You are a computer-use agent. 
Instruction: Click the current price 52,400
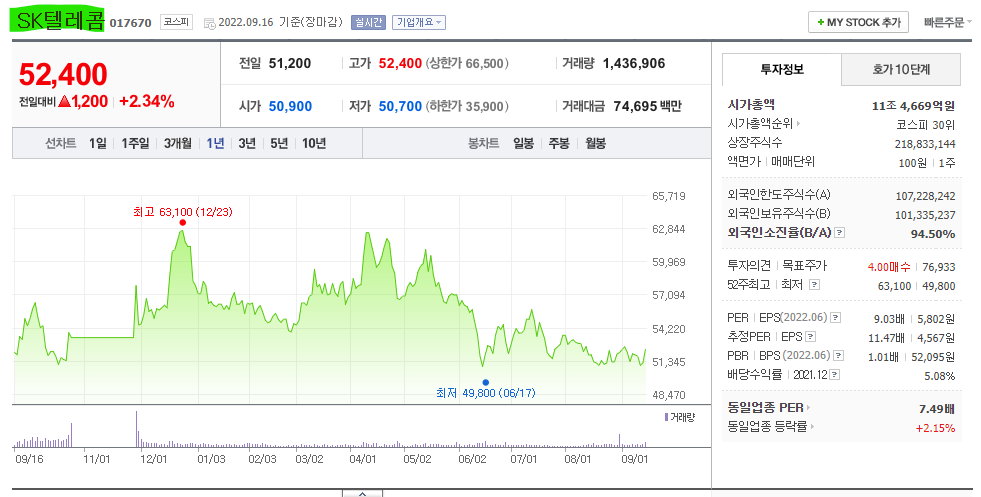pyautogui.click(x=63, y=74)
